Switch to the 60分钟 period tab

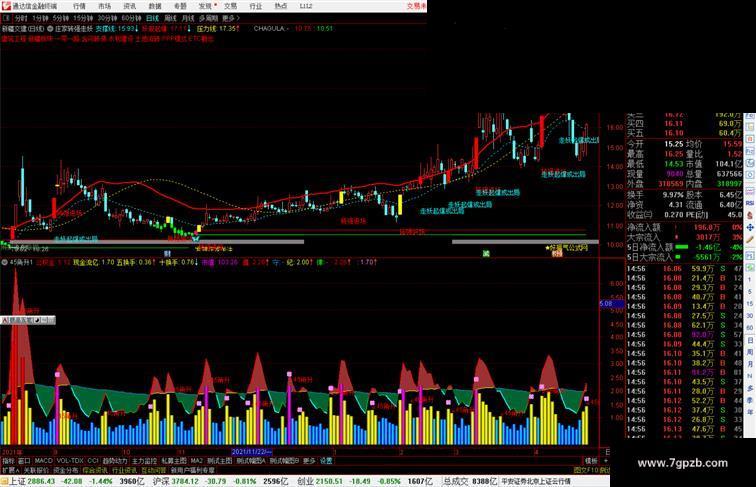[131, 18]
